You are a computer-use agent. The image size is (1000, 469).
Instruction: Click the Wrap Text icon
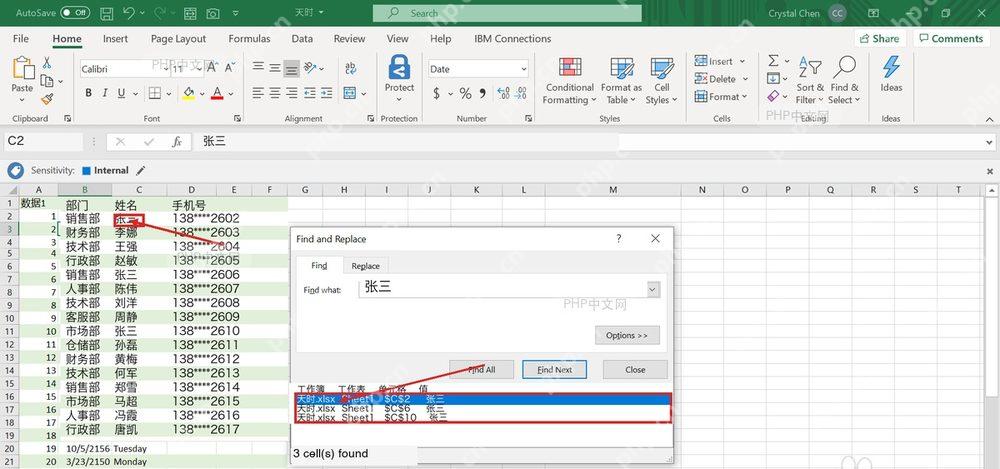[x=350, y=68]
